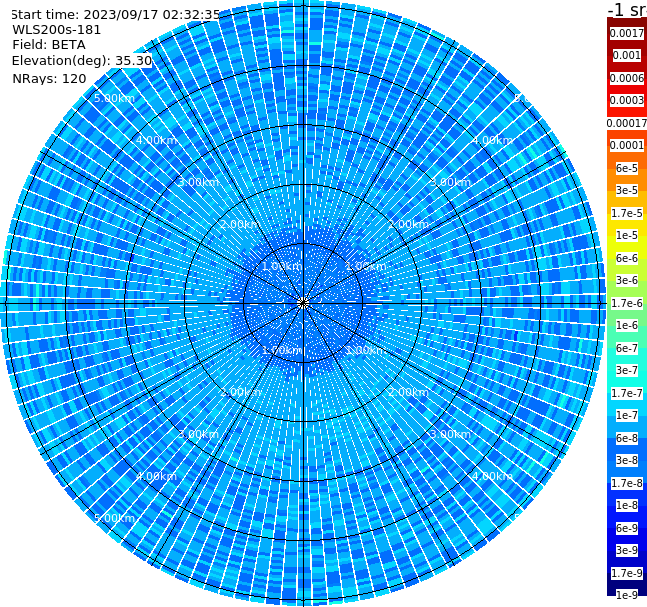The height and width of the screenshot is (607, 647).
Task: Select the 4.00km label in upper-right quadrant
Action: click(x=492, y=140)
